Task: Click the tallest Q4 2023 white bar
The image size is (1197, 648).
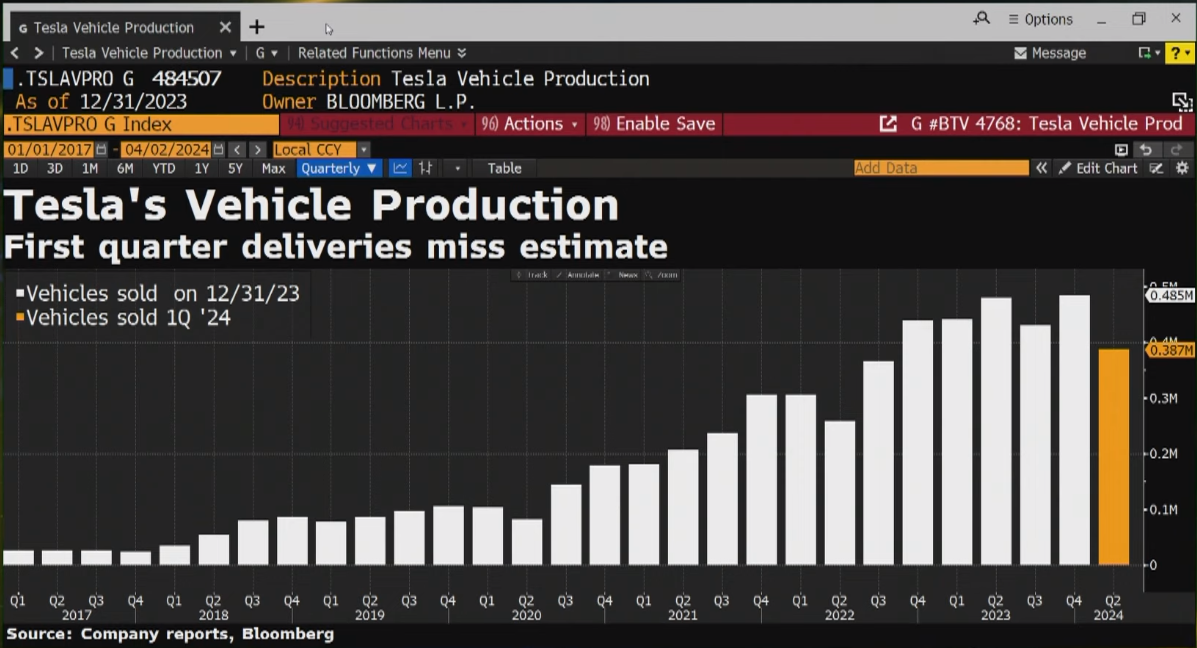Action: point(1074,430)
